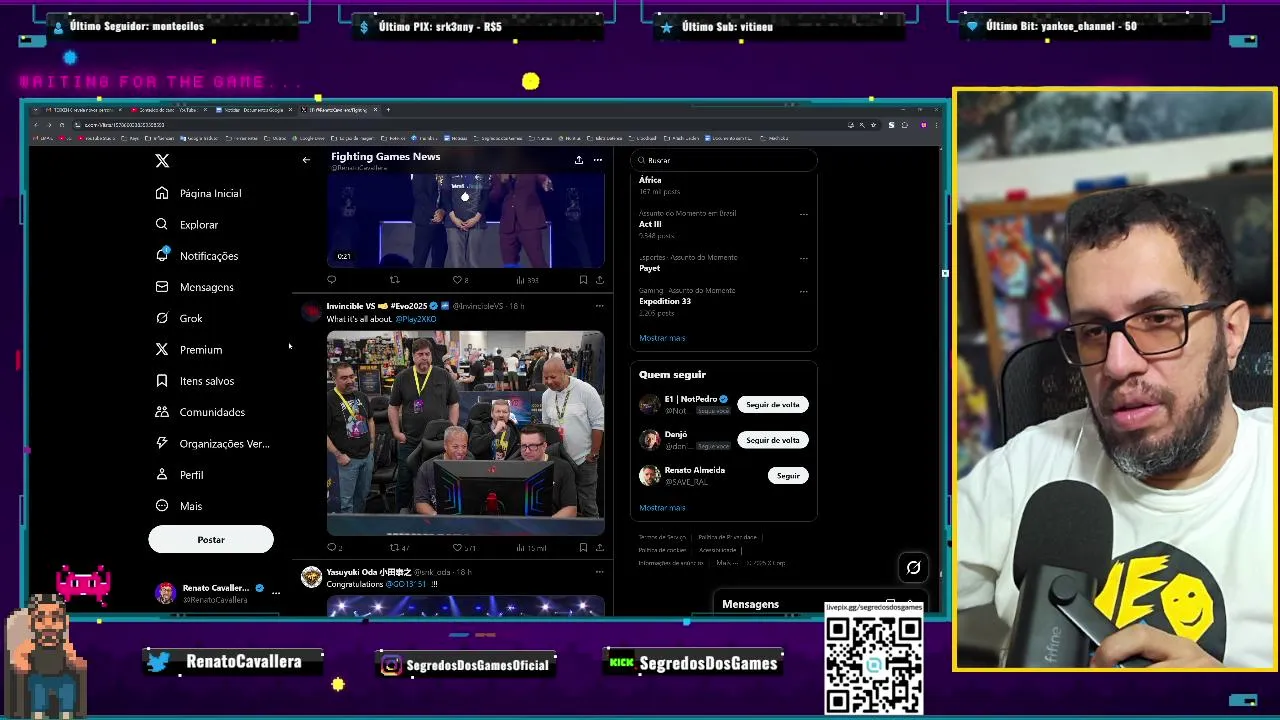
Task: Open Notificações in sidebar
Action: [197, 256]
